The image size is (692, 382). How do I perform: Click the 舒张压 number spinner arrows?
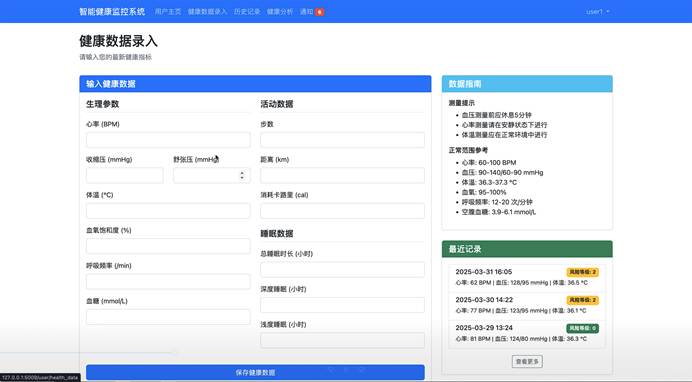point(242,175)
